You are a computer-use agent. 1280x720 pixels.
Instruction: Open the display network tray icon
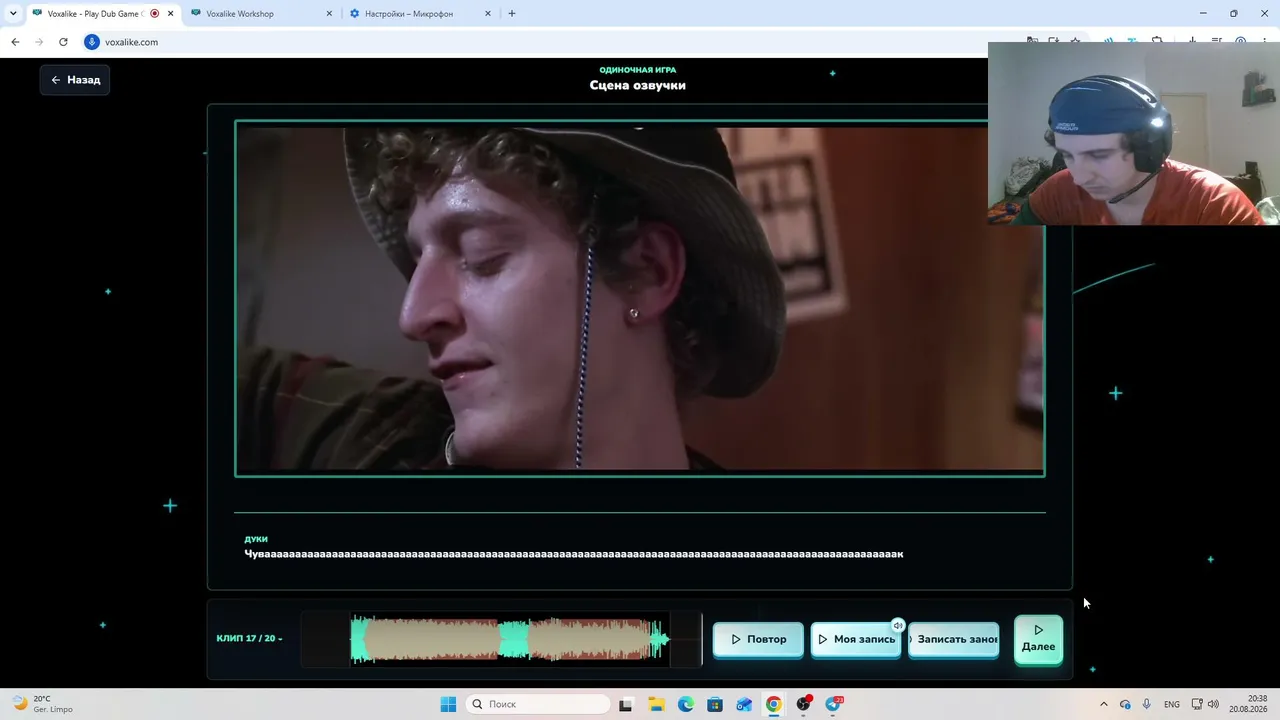[1197, 704]
